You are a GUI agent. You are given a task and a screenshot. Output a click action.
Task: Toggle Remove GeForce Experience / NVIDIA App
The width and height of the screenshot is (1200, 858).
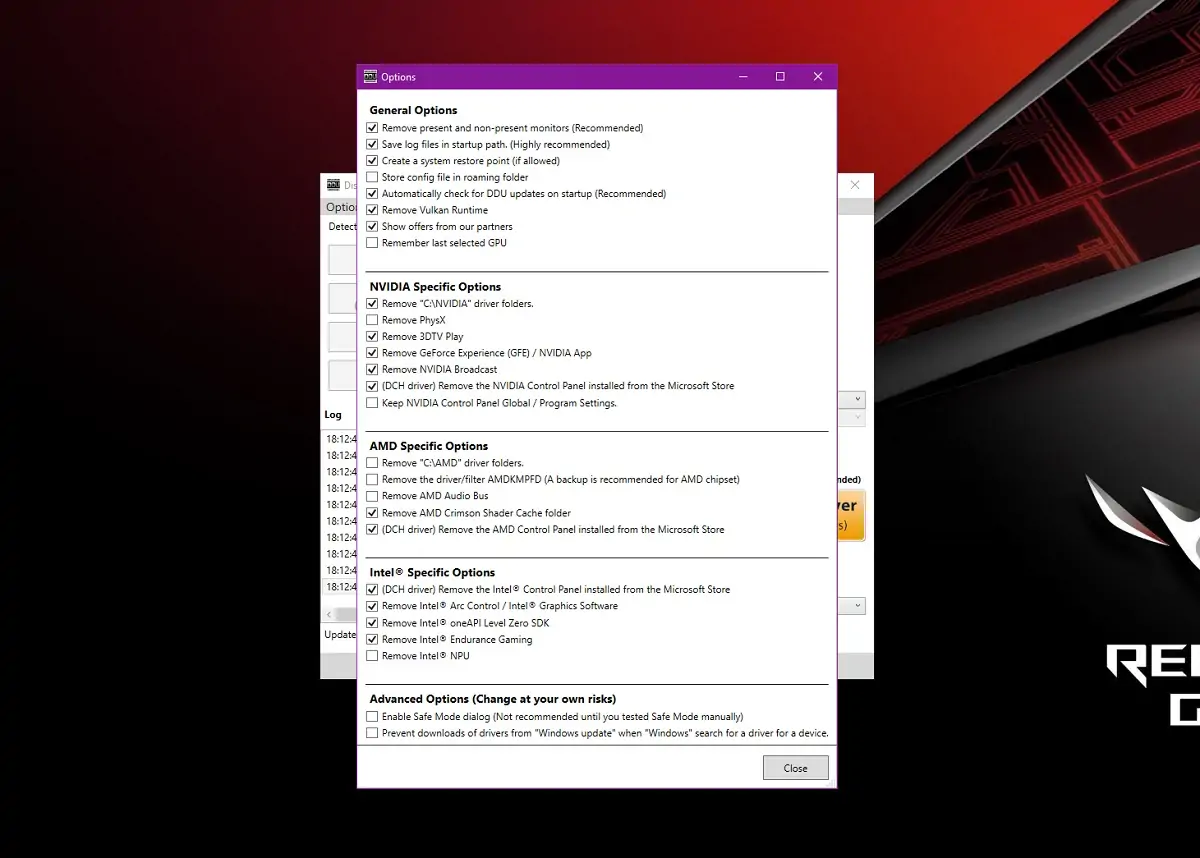coord(372,353)
